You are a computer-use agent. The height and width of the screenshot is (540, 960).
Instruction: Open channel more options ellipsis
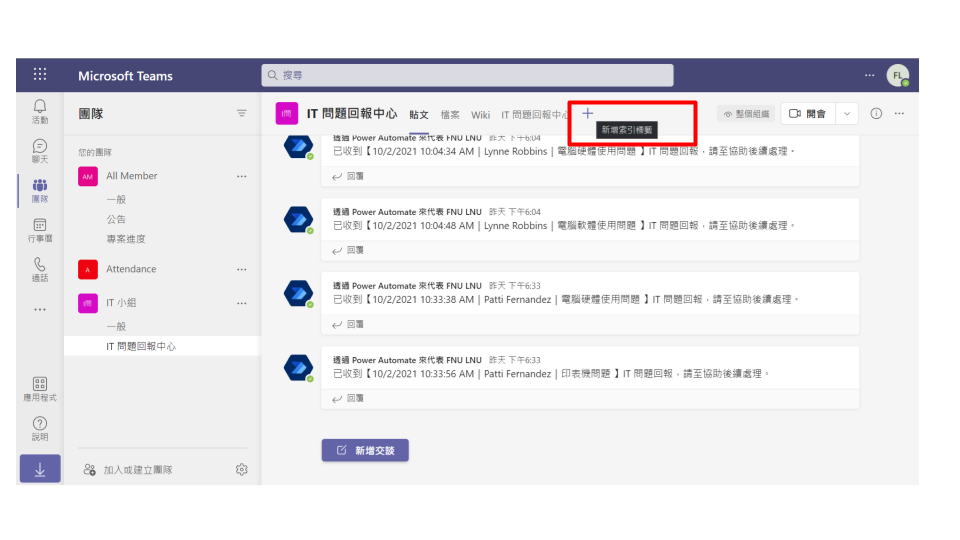click(x=899, y=113)
